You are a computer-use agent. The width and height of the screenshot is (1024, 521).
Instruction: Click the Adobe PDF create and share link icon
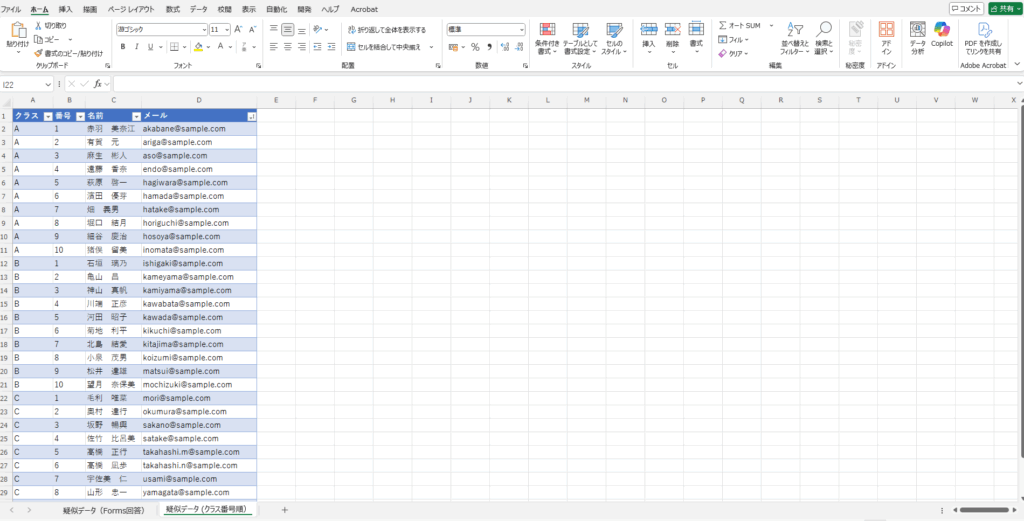[x=984, y=29]
